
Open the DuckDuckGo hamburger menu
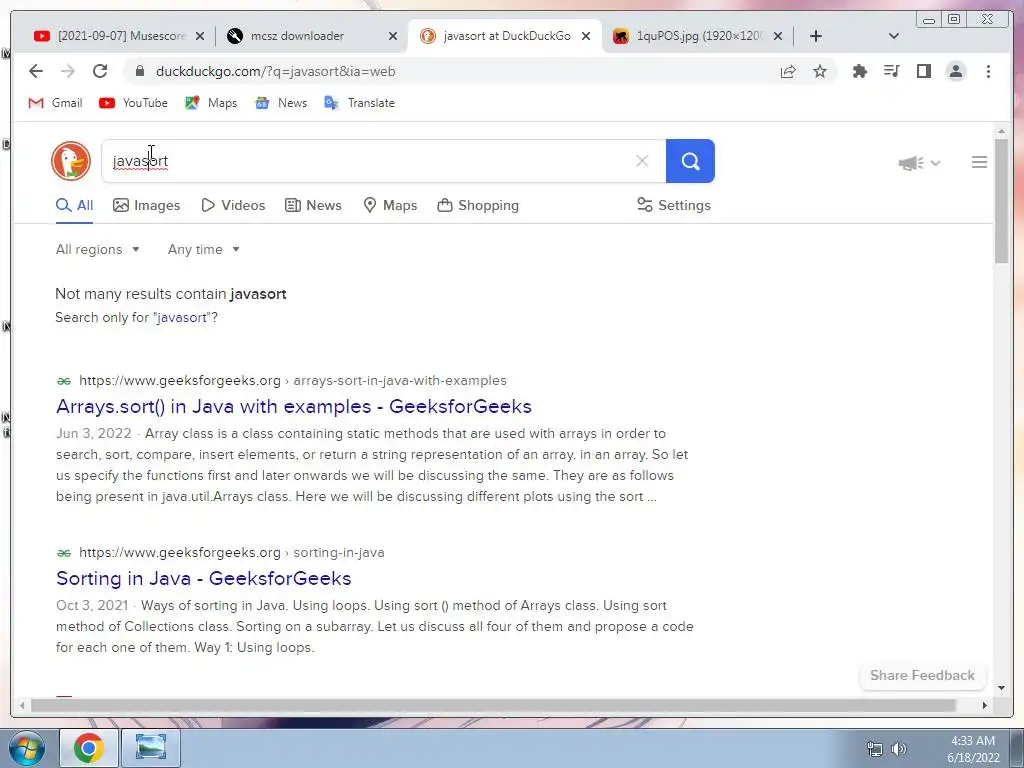point(979,162)
